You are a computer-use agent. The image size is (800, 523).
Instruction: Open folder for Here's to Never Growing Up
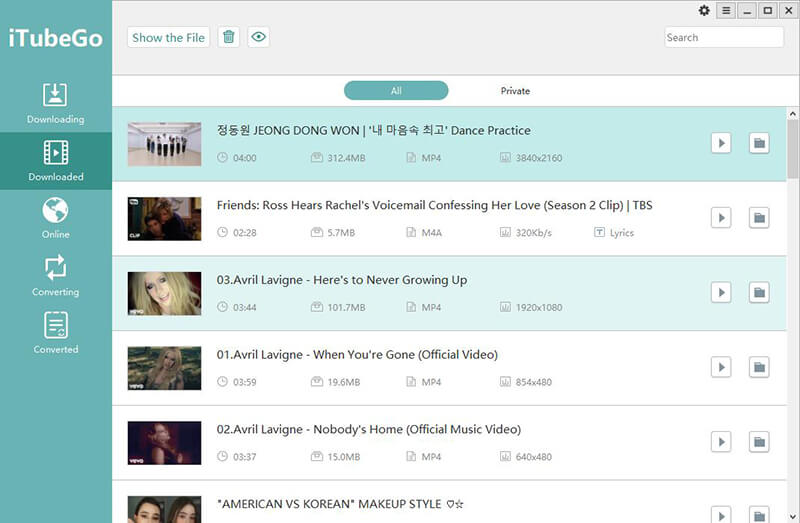(x=759, y=292)
